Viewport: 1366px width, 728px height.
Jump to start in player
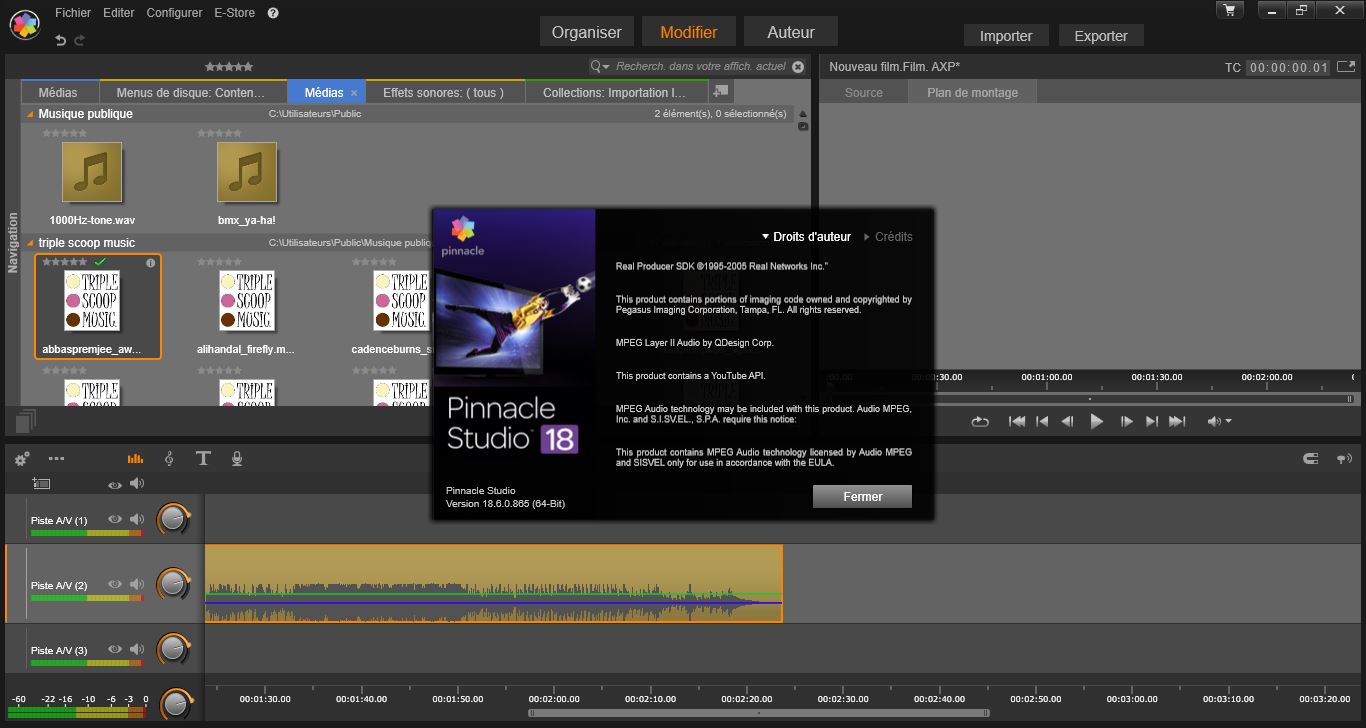[x=1017, y=422]
